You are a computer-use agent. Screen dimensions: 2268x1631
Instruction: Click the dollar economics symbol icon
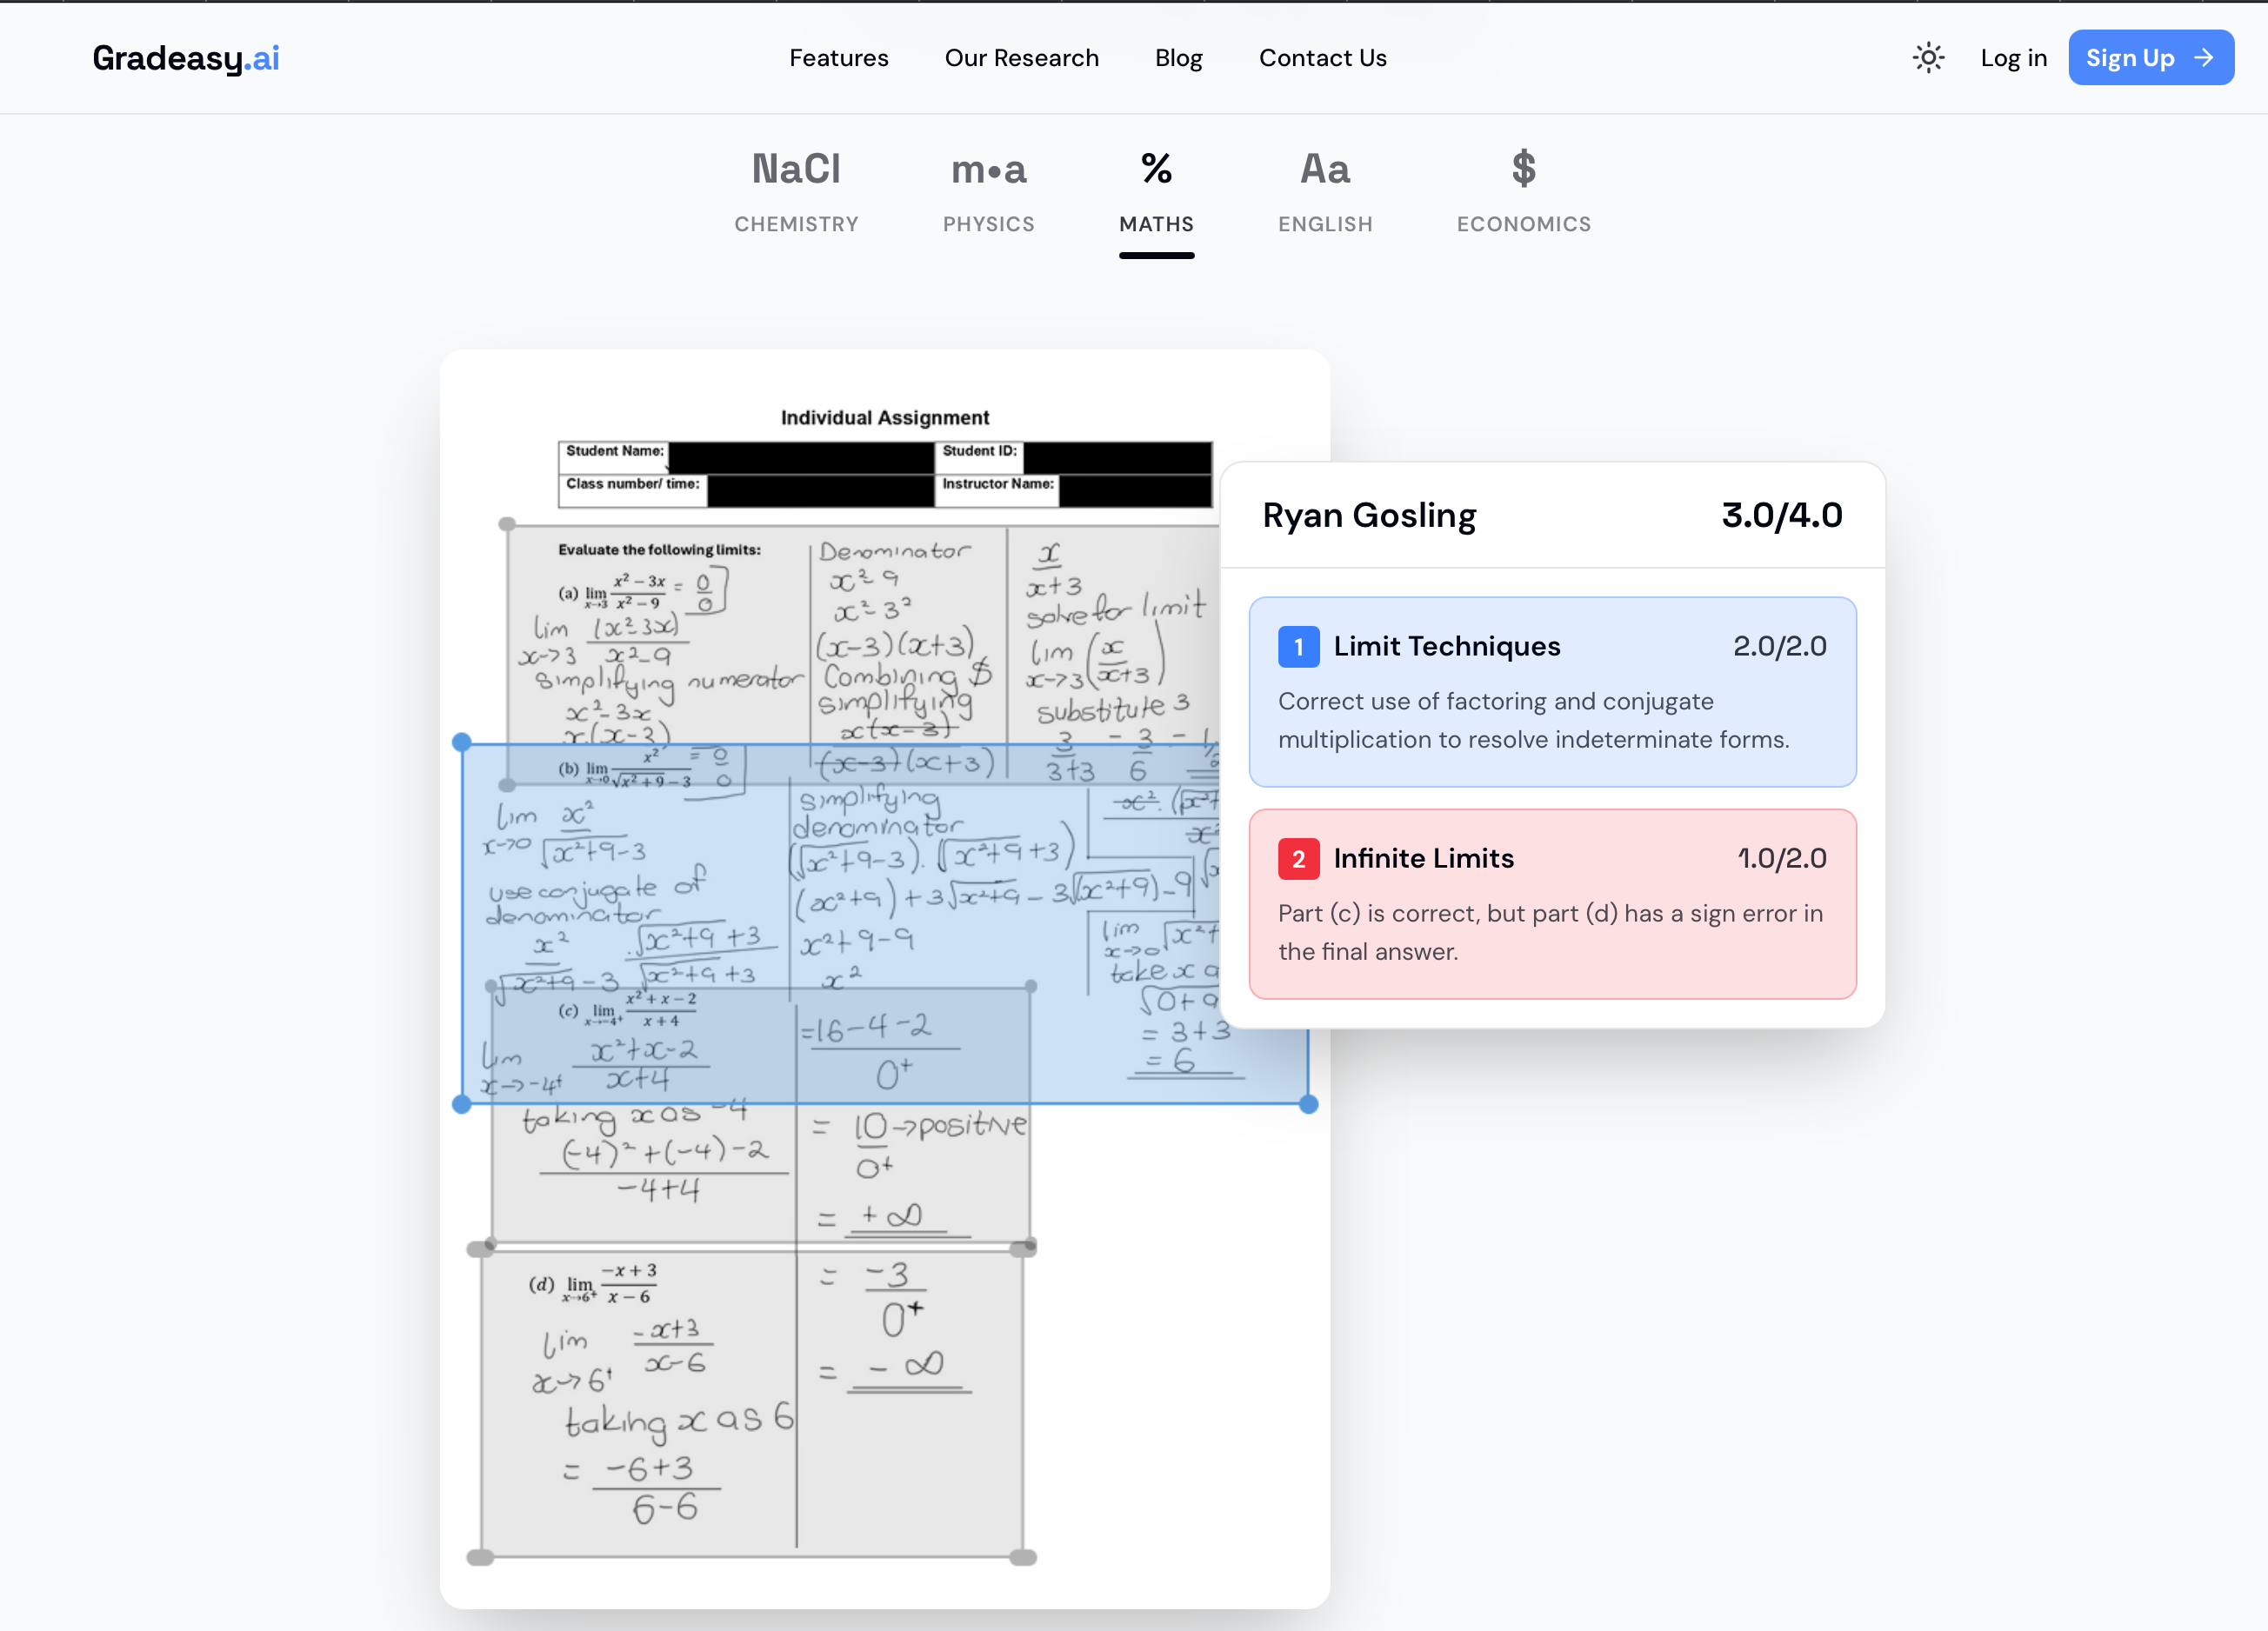(1523, 169)
